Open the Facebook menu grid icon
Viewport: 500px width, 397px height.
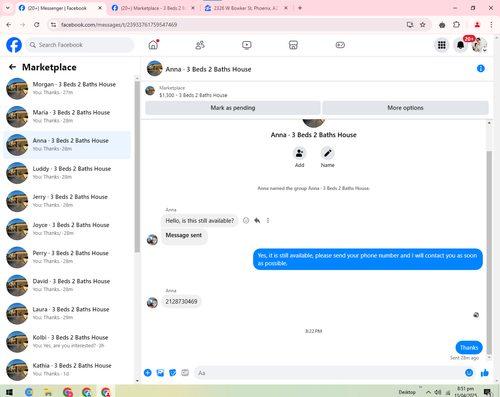pos(442,45)
